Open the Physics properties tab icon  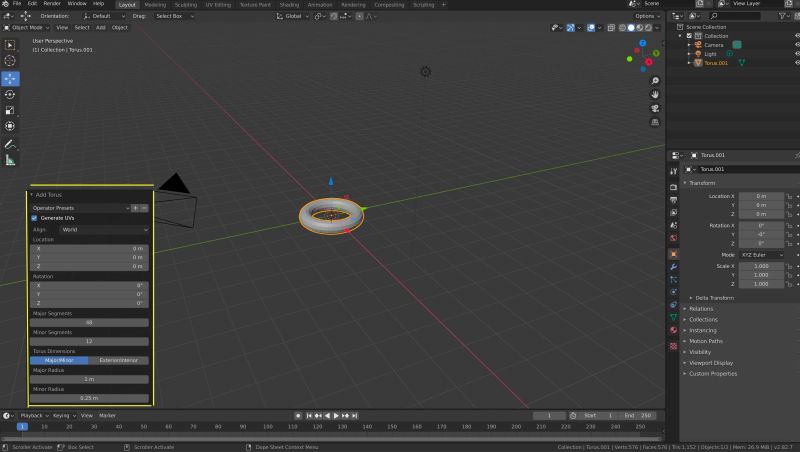pos(673,292)
